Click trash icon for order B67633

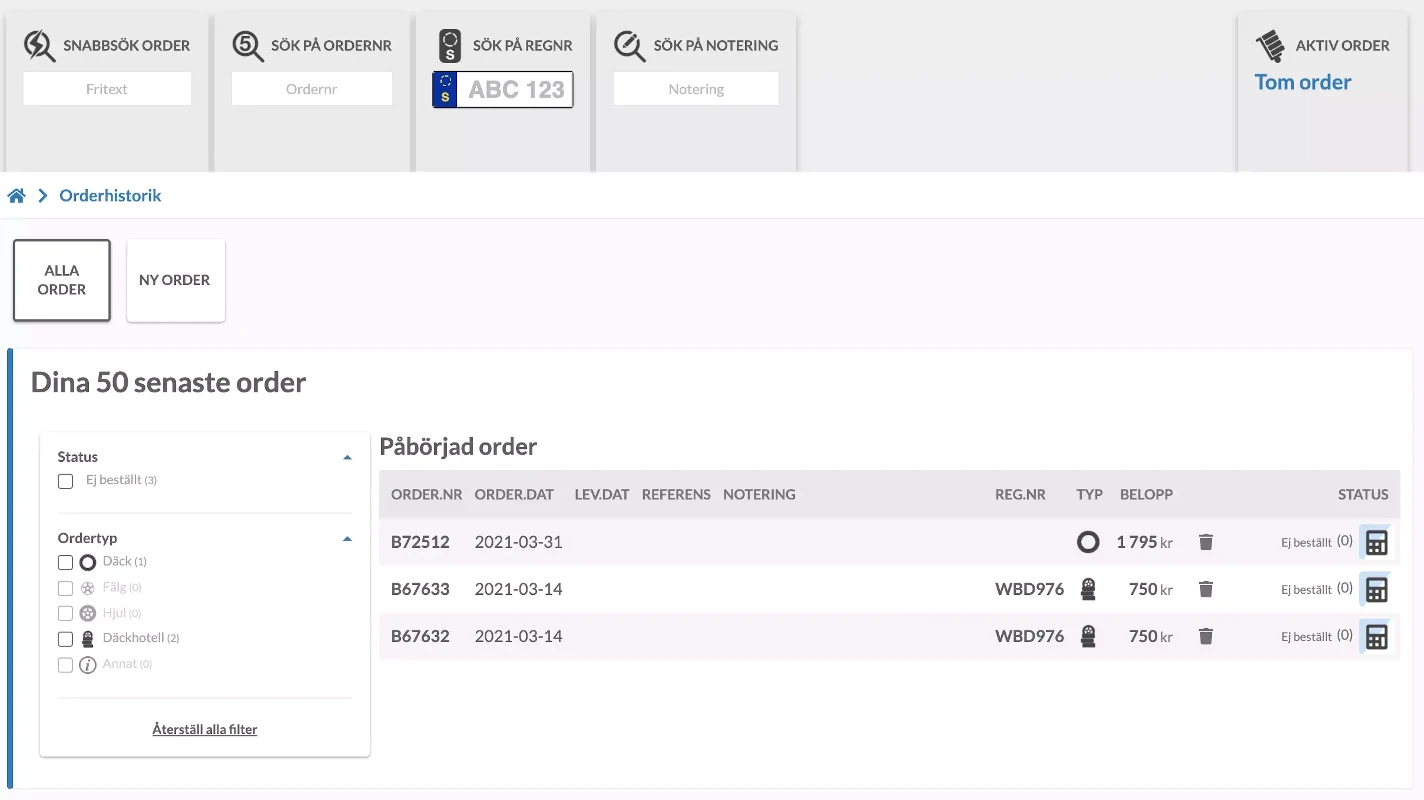pos(1206,589)
